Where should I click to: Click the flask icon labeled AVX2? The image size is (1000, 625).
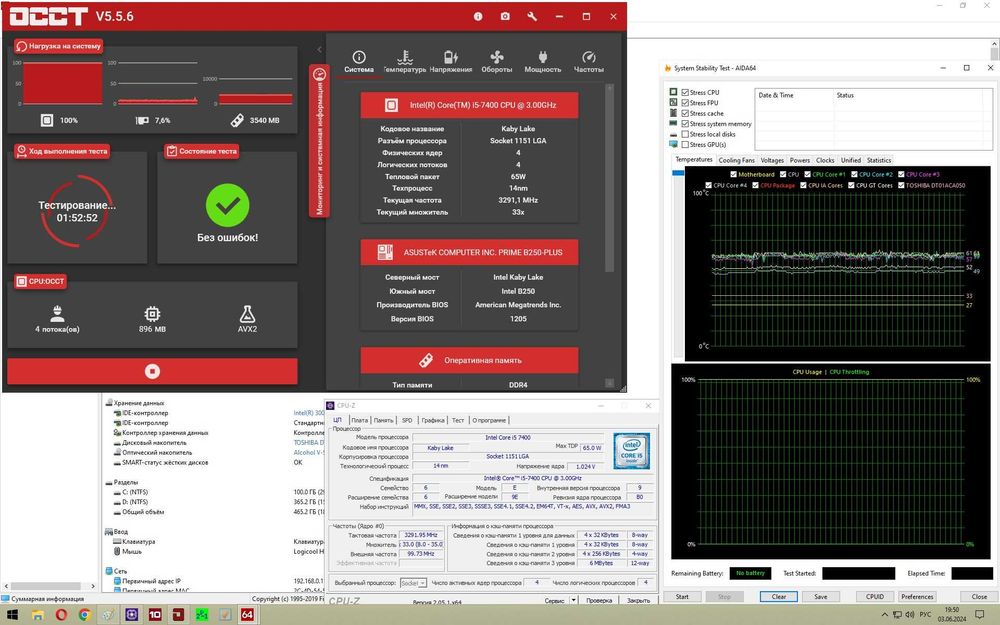coord(247,314)
